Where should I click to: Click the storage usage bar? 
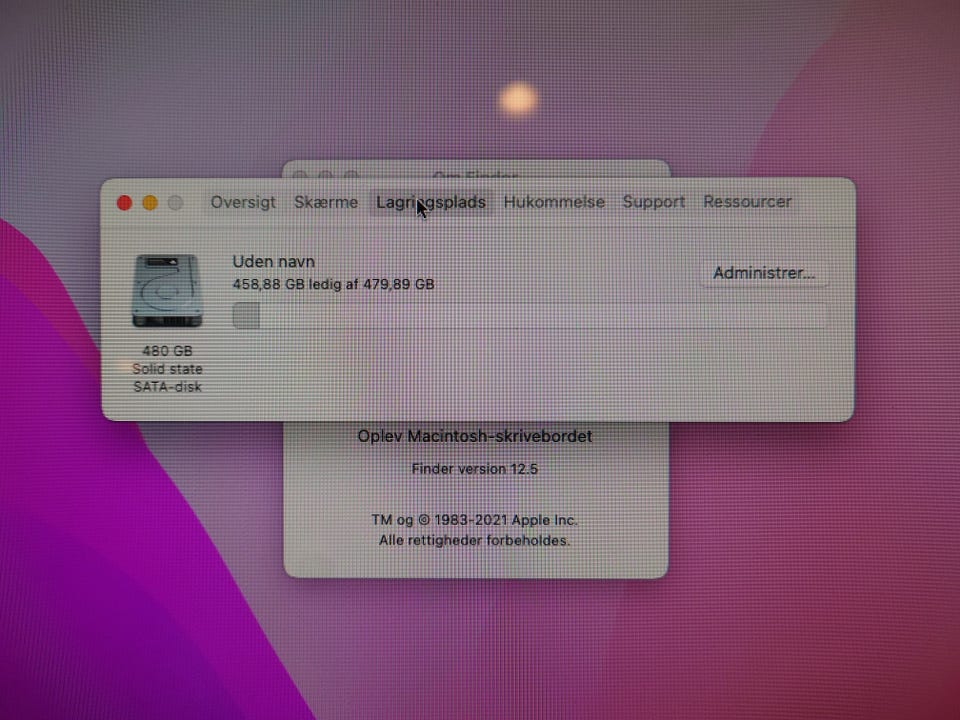click(x=530, y=316)
